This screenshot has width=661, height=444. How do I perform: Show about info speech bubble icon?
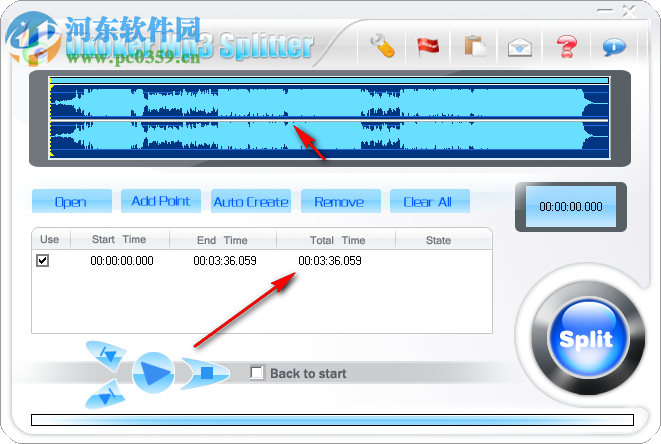pos(614,47)
